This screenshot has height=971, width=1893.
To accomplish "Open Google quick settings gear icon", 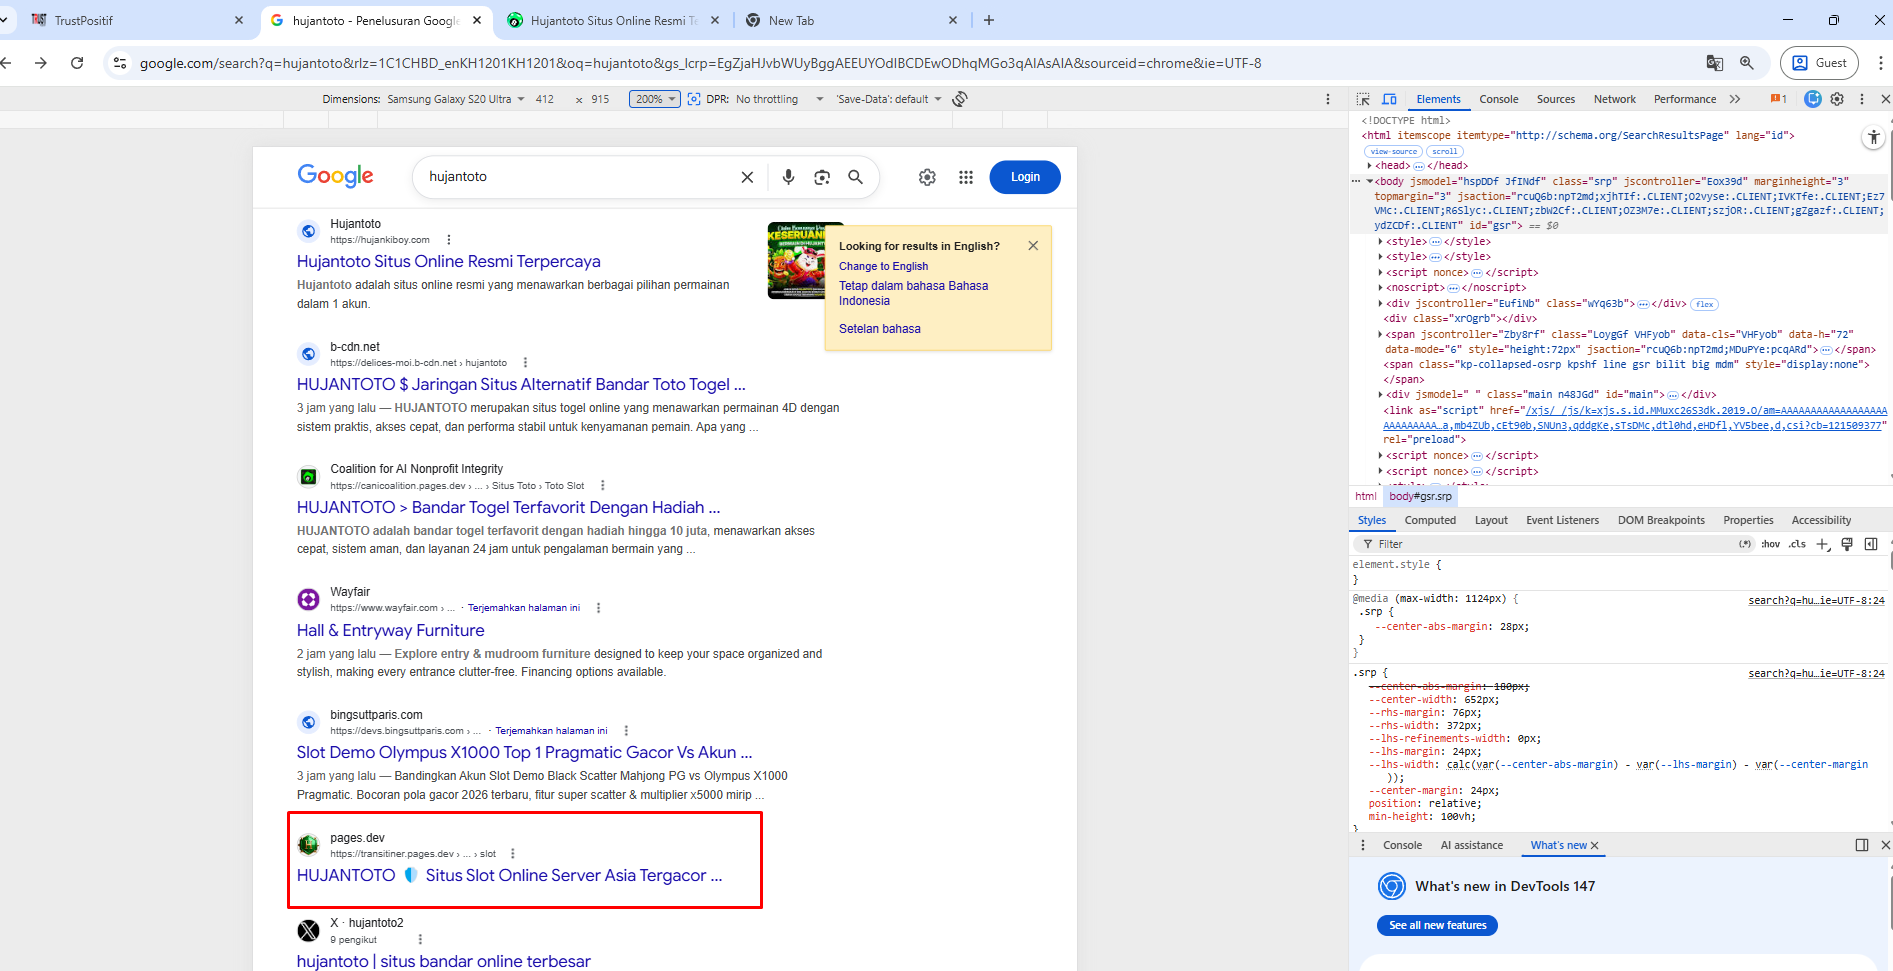I will [927, 177].
